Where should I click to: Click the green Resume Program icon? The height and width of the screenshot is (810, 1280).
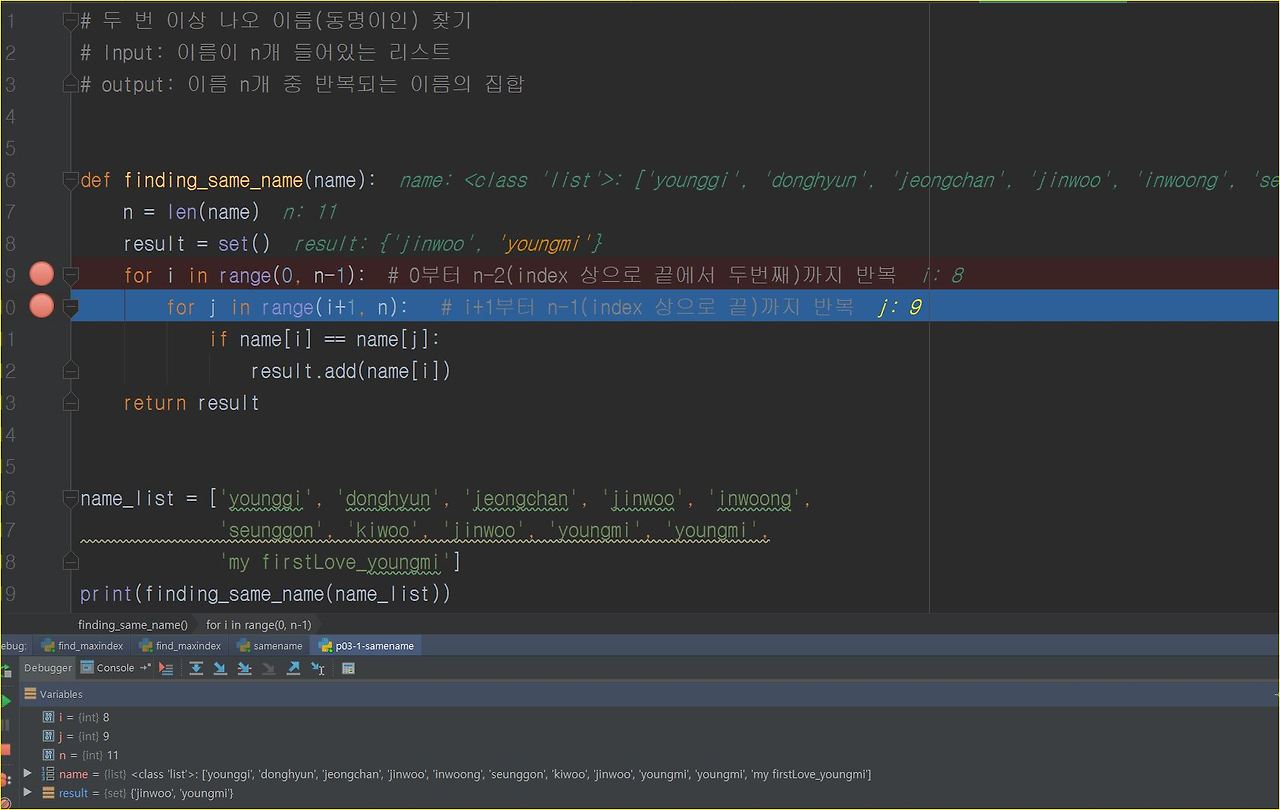pyautogui.click(x=6, y=701)
